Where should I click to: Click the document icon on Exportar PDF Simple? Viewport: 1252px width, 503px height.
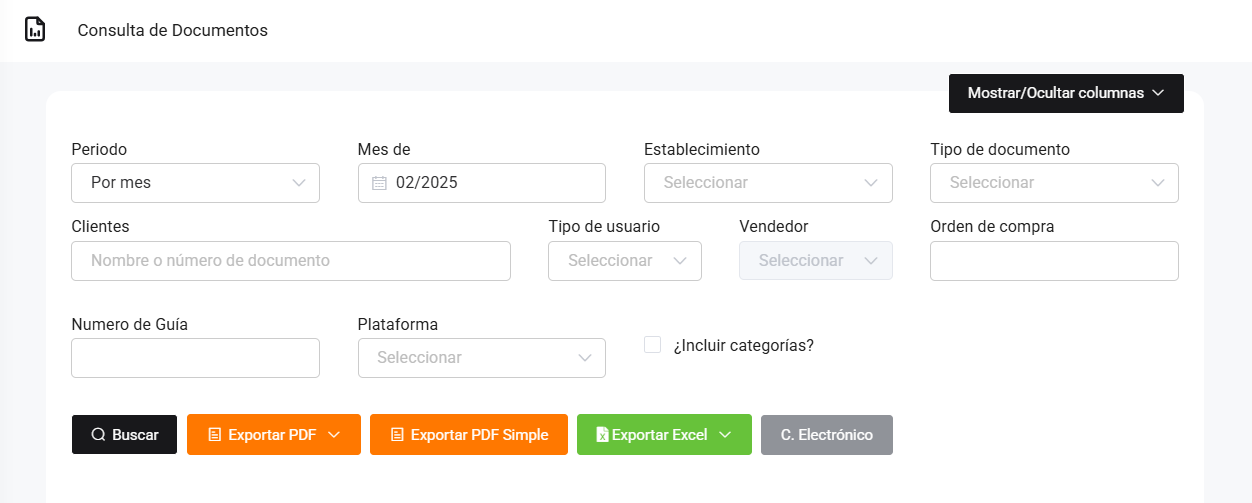(397, 435)
